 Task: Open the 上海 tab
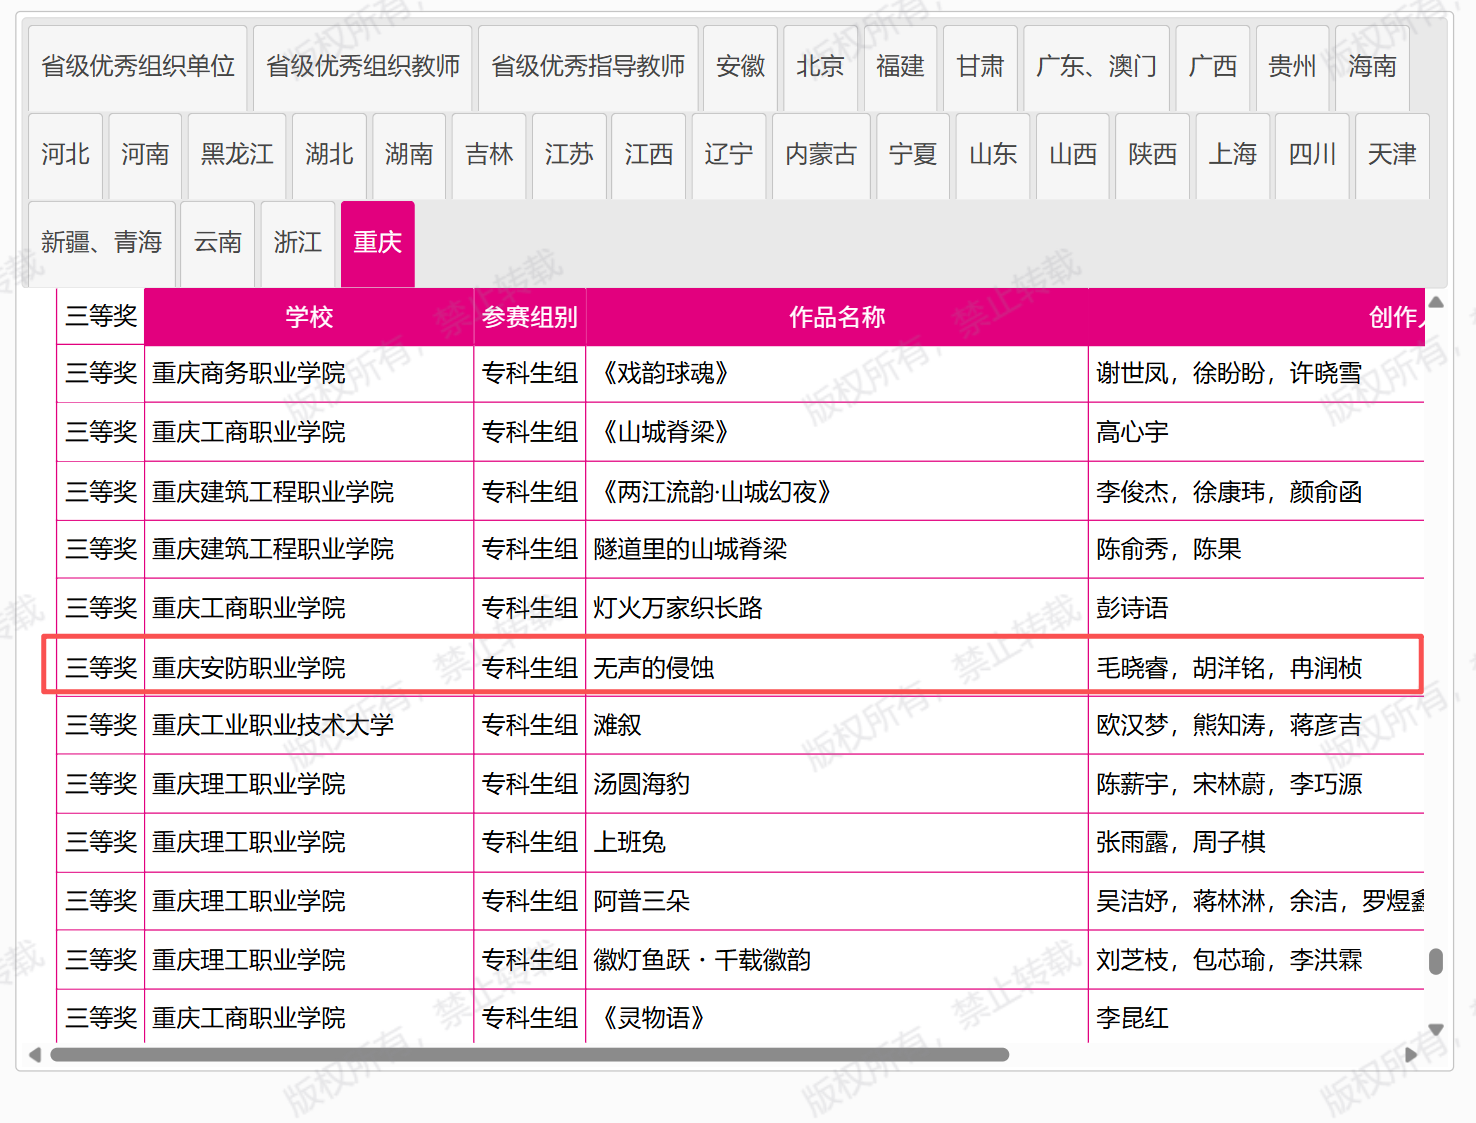coord(1234,156)
